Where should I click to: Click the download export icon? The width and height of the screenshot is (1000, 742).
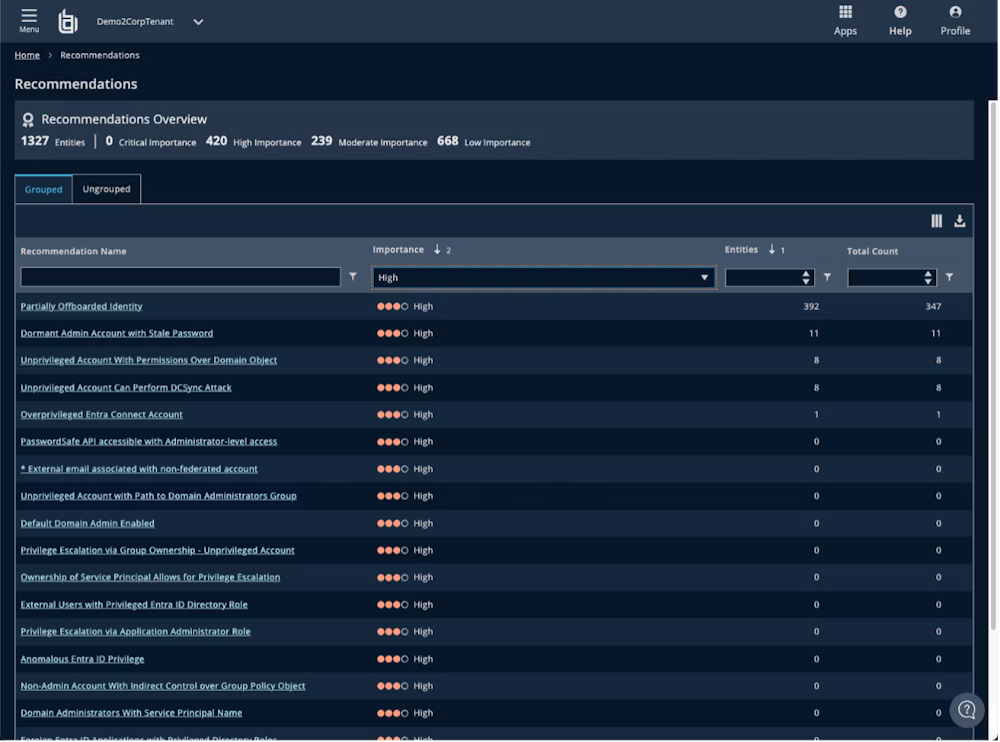959,221
